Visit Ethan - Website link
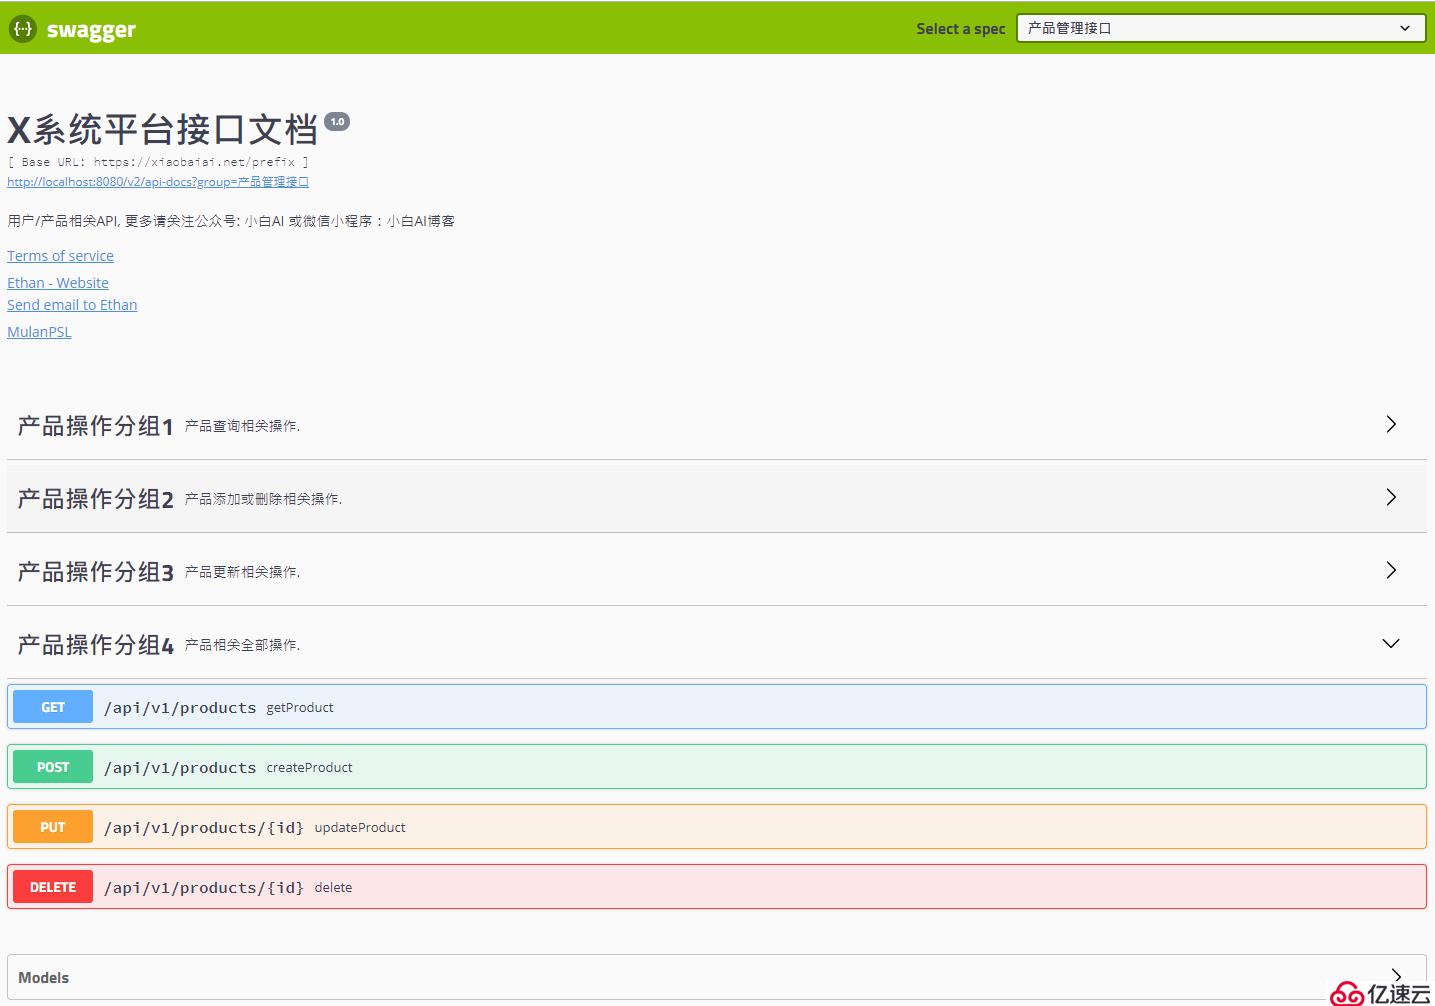The height and width of the screenshot is (1006, 1435). 58,283
